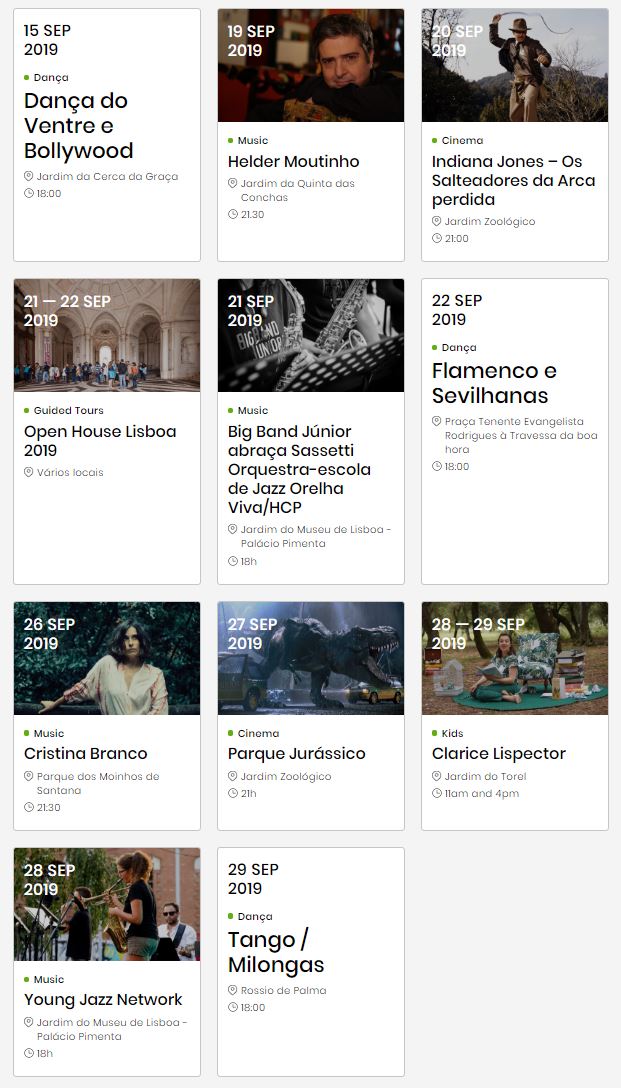621x1088 pixels.
Task: Click location pin icon beside Praça Tenente Evangelista Rodrigues
Action: pos(436,421)
